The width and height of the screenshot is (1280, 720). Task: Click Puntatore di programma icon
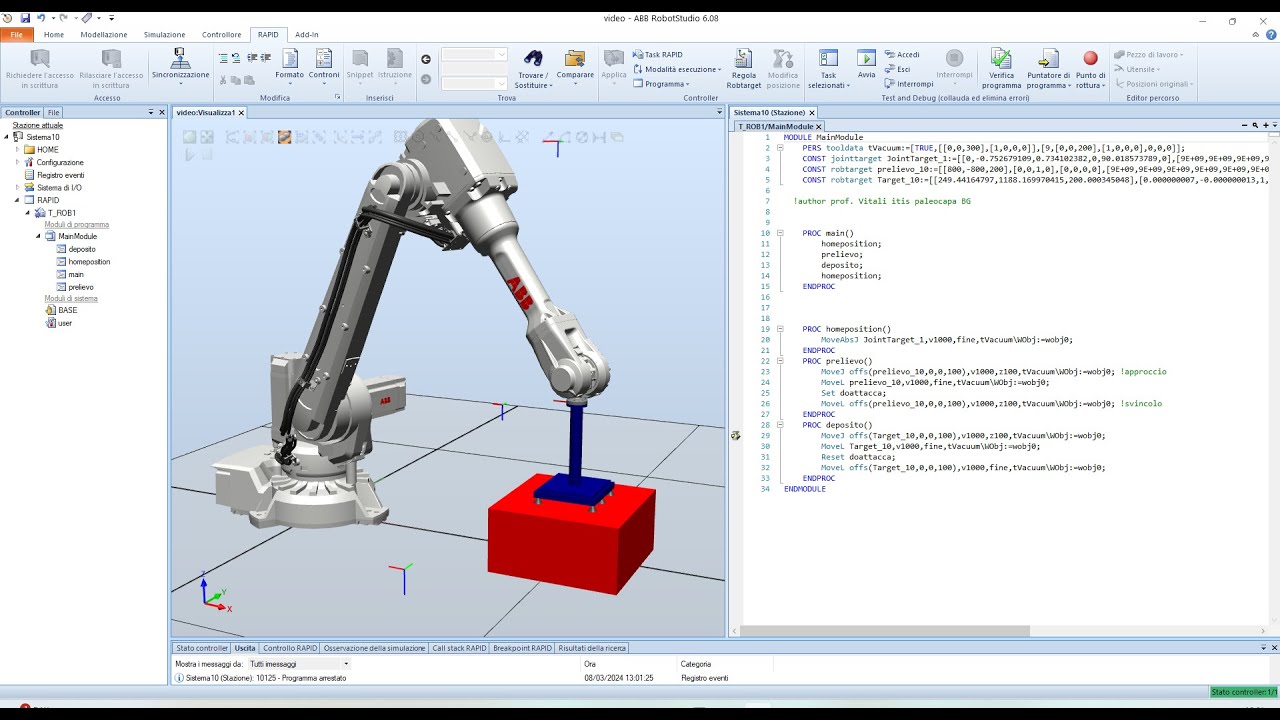coord(1048,58)
